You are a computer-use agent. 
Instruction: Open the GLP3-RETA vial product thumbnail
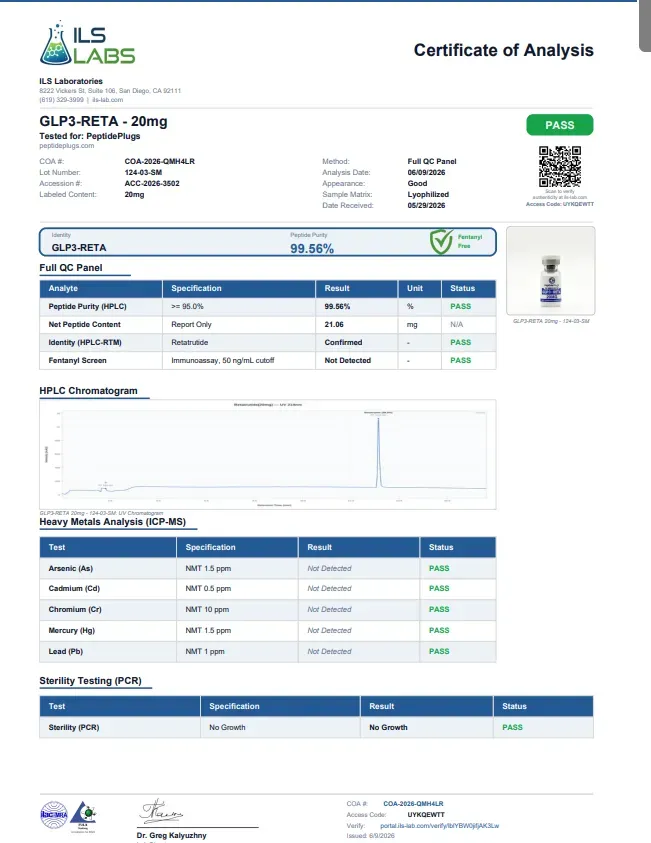tap(550, 270)
